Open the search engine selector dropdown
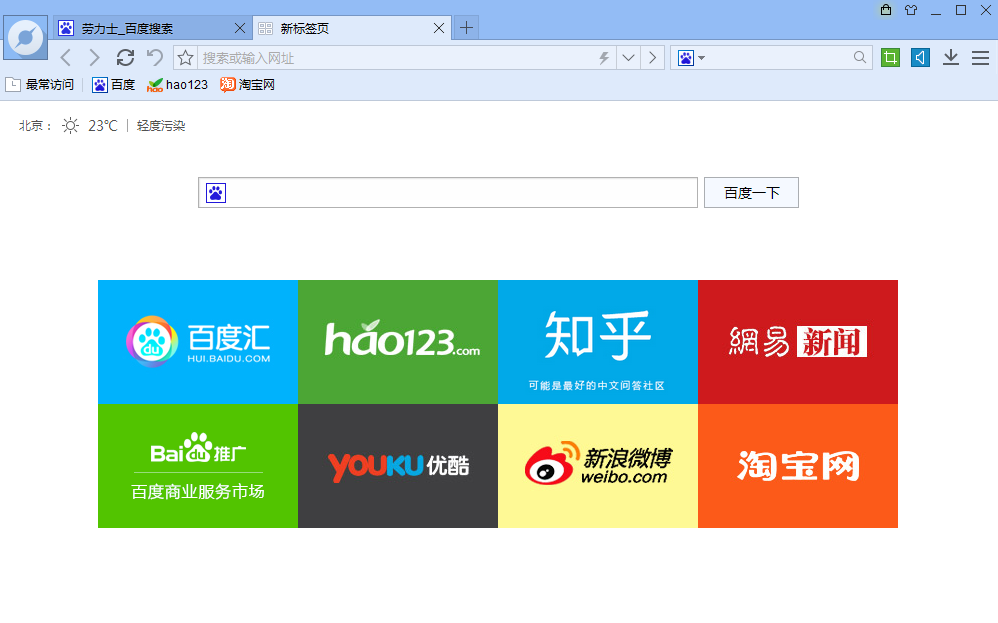This screenshot has height=623, width=998. pyautogui.click(x=691, y=58)
